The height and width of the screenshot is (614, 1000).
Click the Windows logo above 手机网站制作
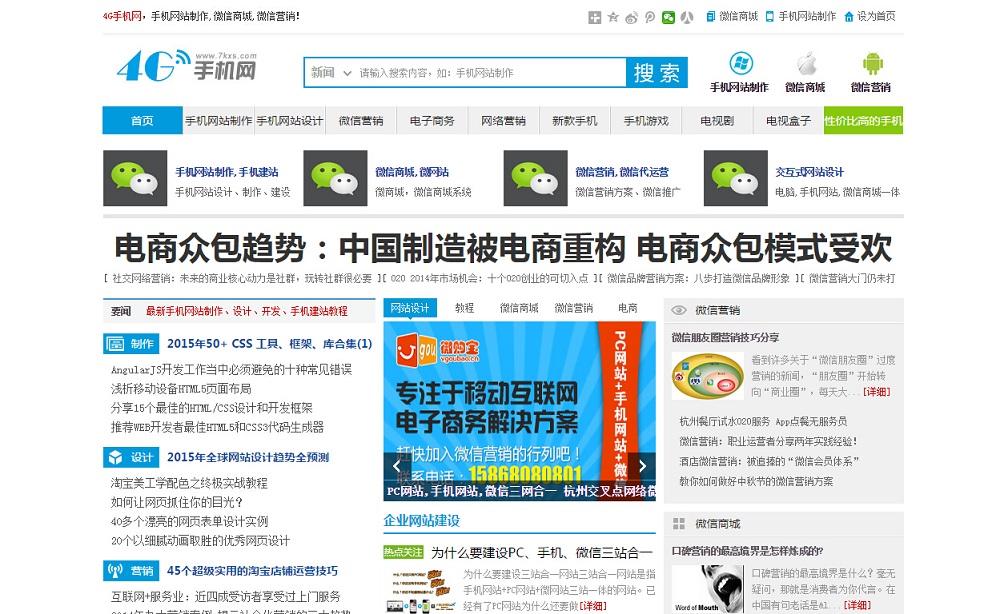click(x=740, y=63)
